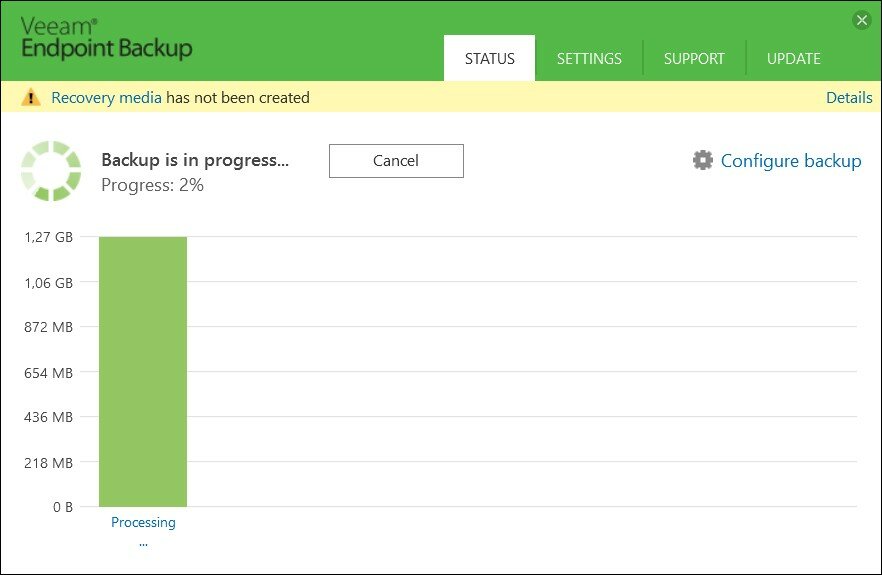Switch to the STATUS tab
The width and height of the screenshot is (882, 575).
(489, 58)
